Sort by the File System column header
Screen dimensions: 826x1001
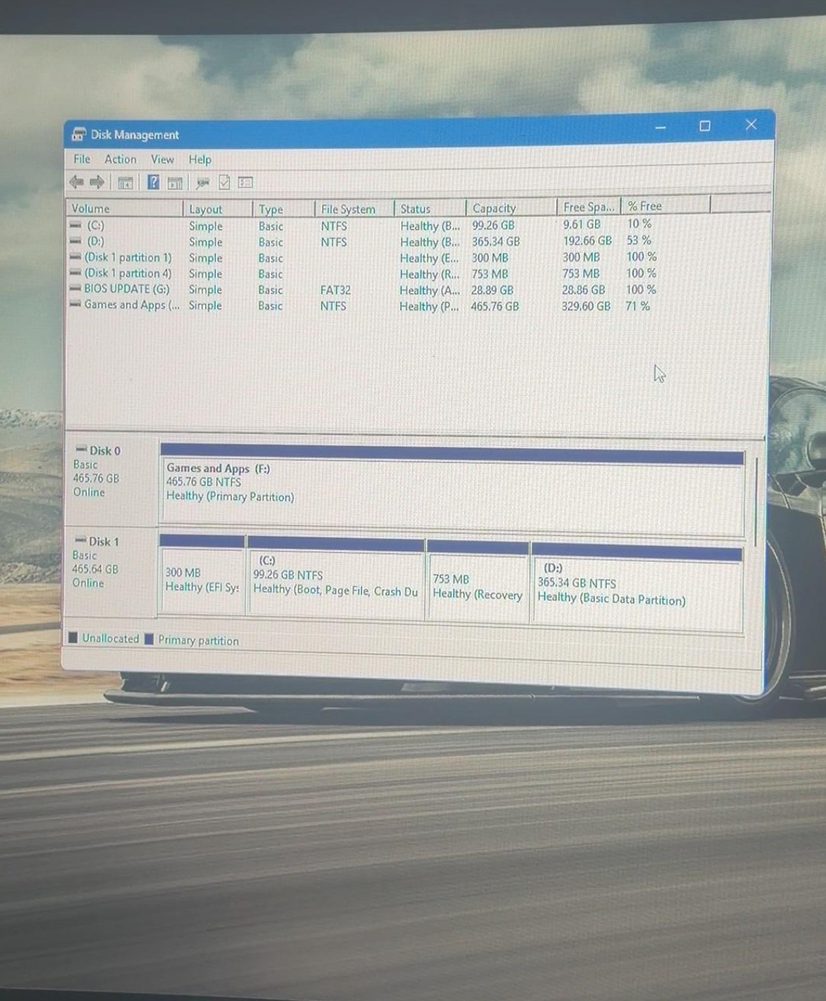[x=354, y=209]
